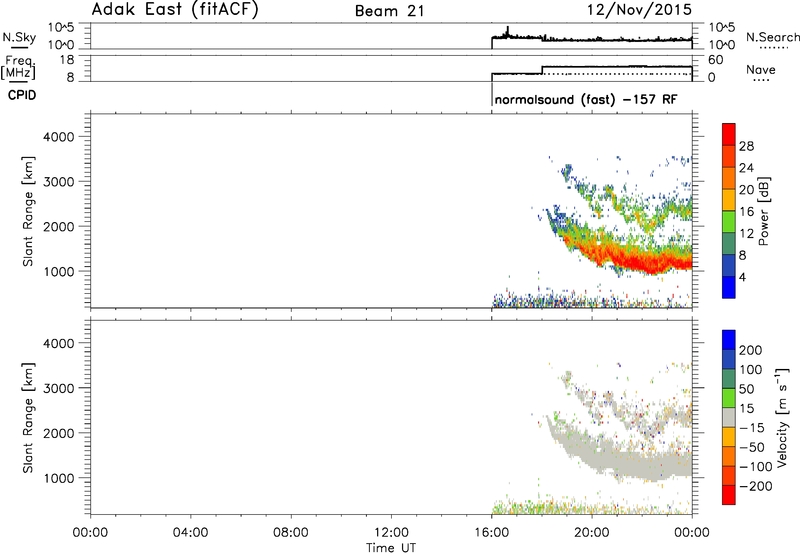Click the 'Velocity [m s⁻¹]' colorbar label

782,417
